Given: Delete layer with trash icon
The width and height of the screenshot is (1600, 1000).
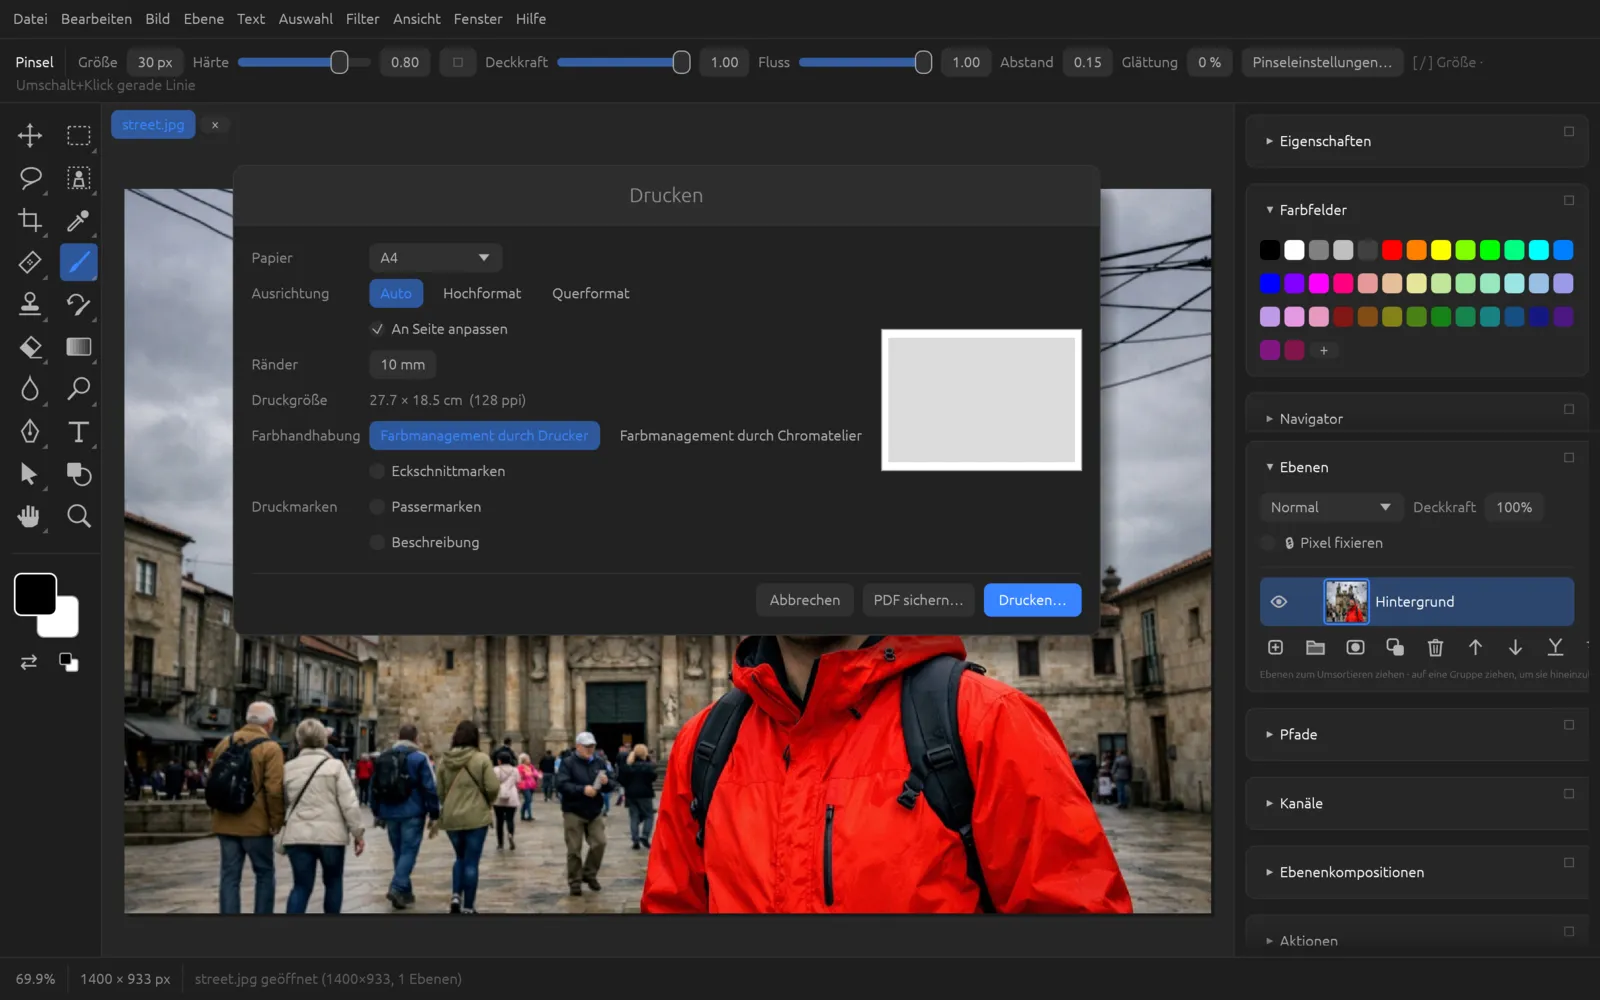Looking at the screenshot, I should 1435,647.
